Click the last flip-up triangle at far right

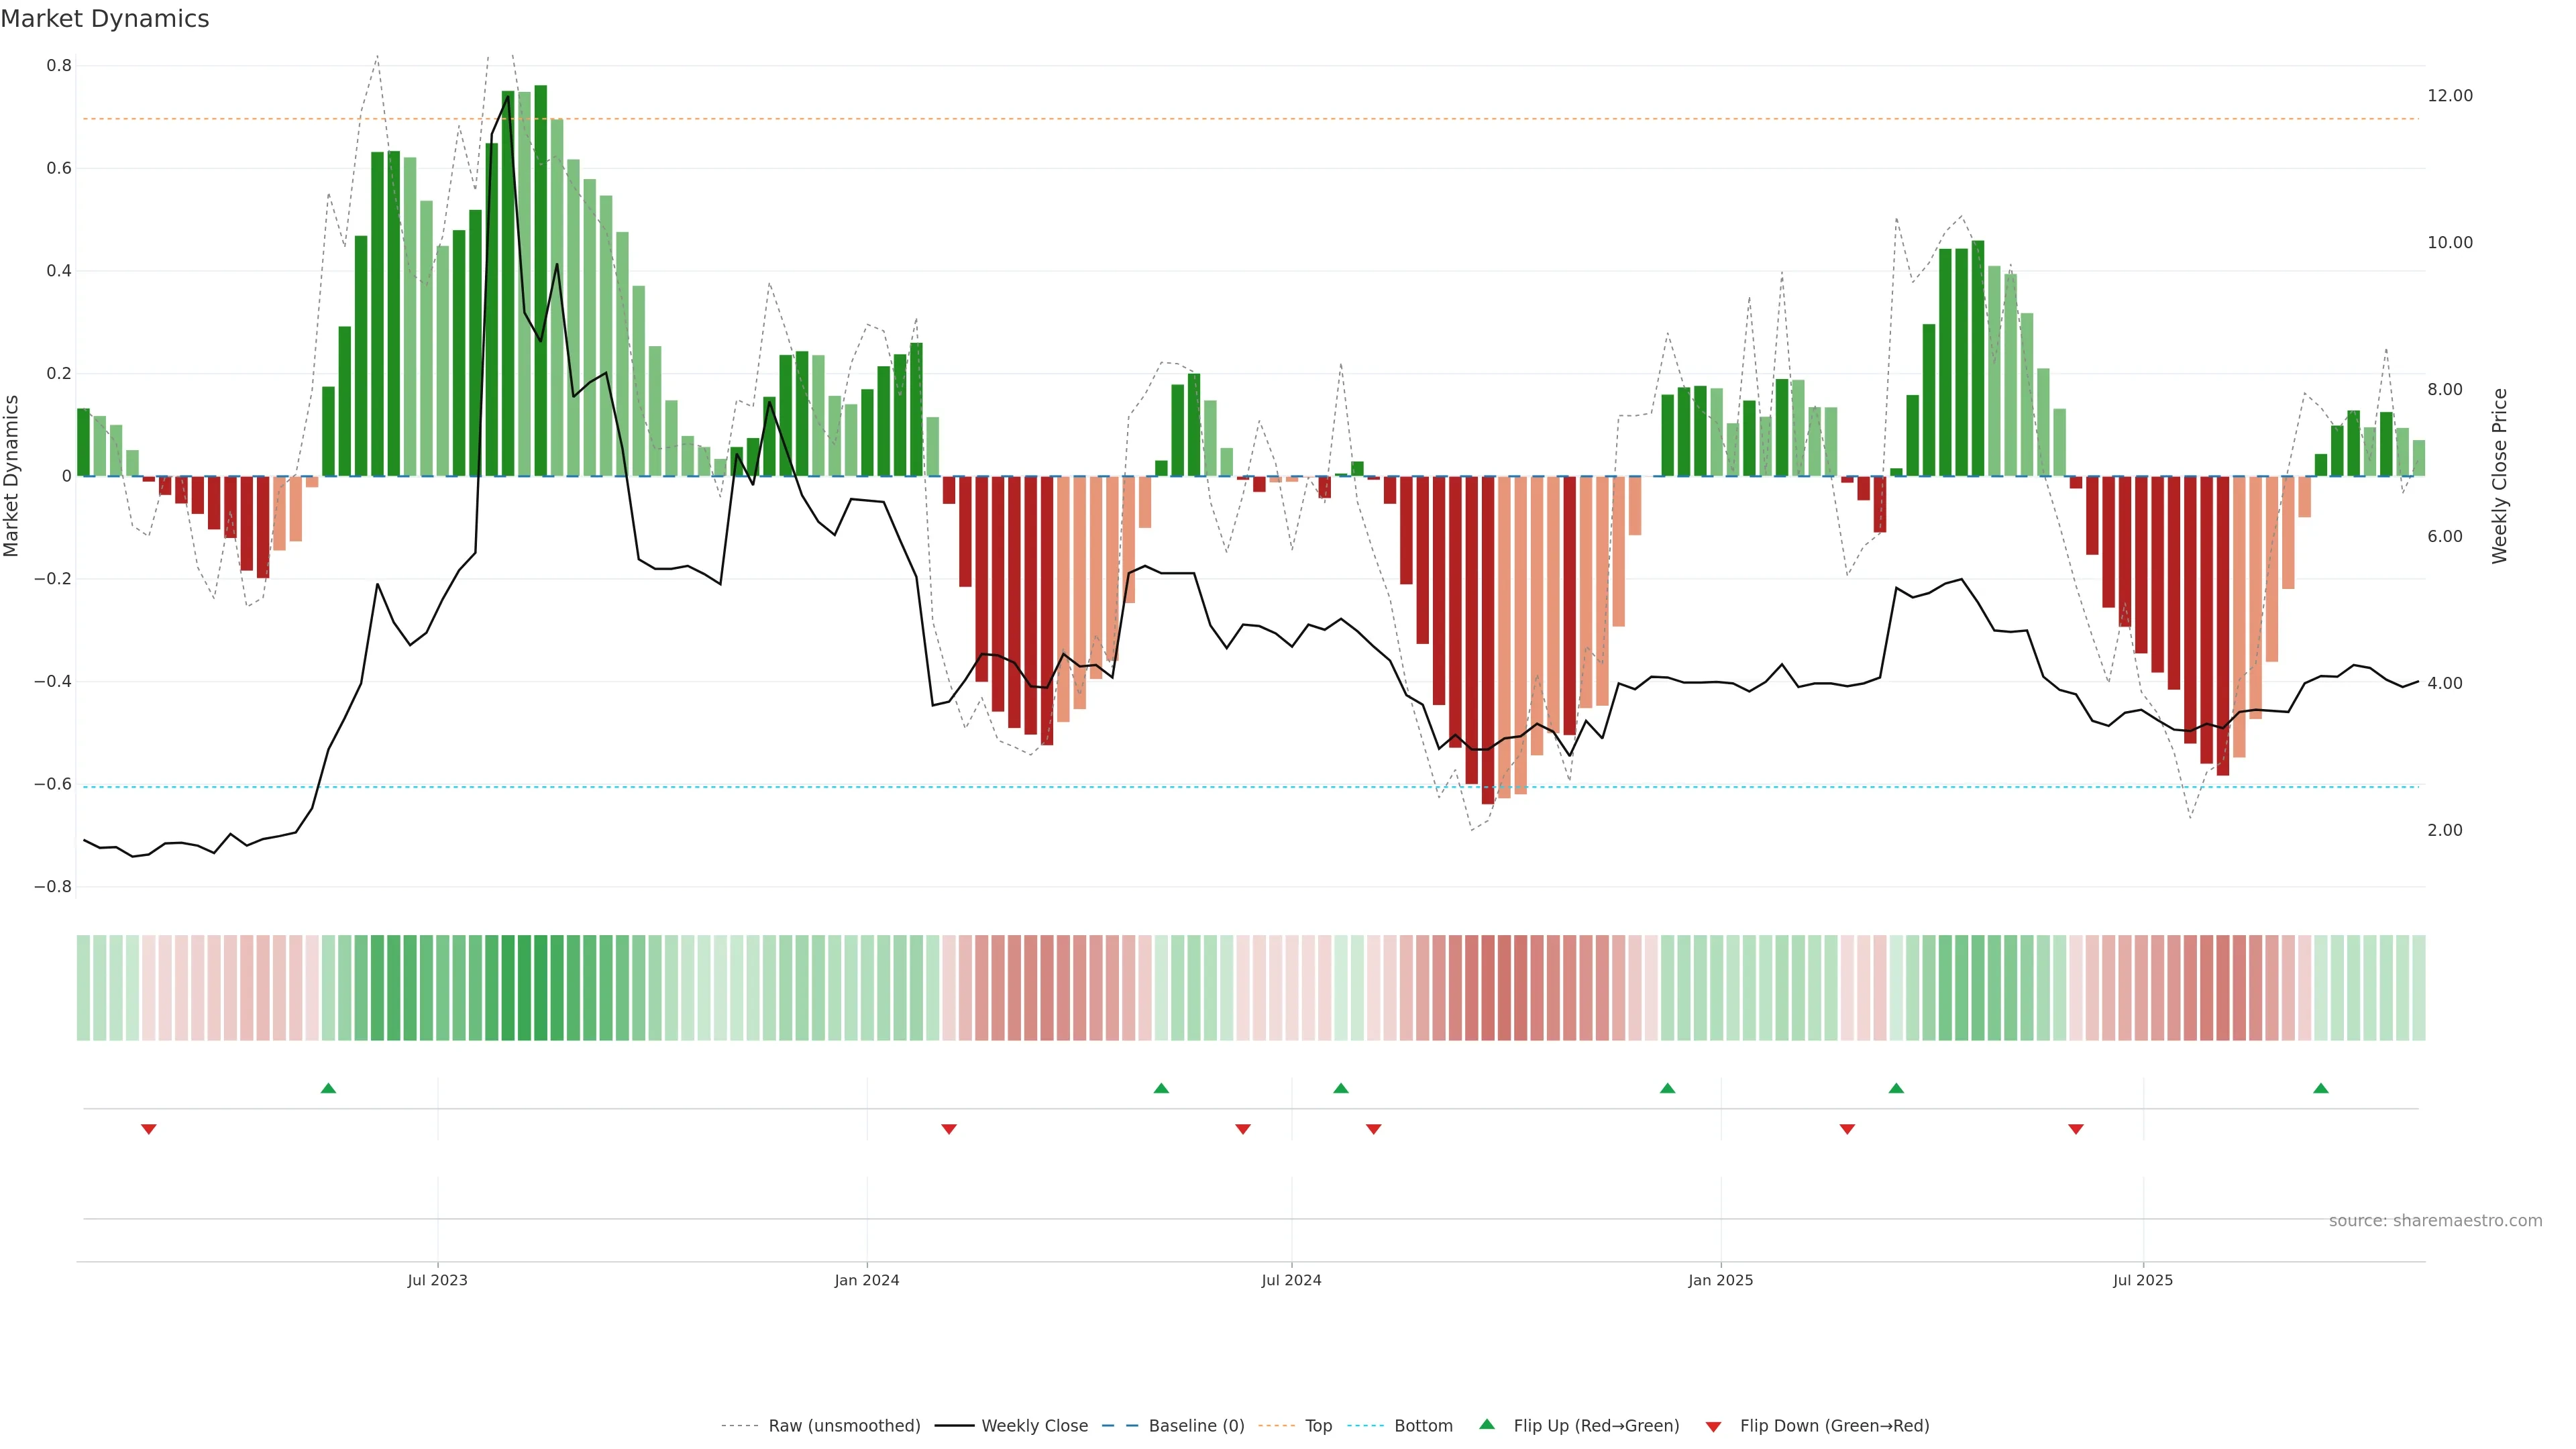tap(2321, 1088)
